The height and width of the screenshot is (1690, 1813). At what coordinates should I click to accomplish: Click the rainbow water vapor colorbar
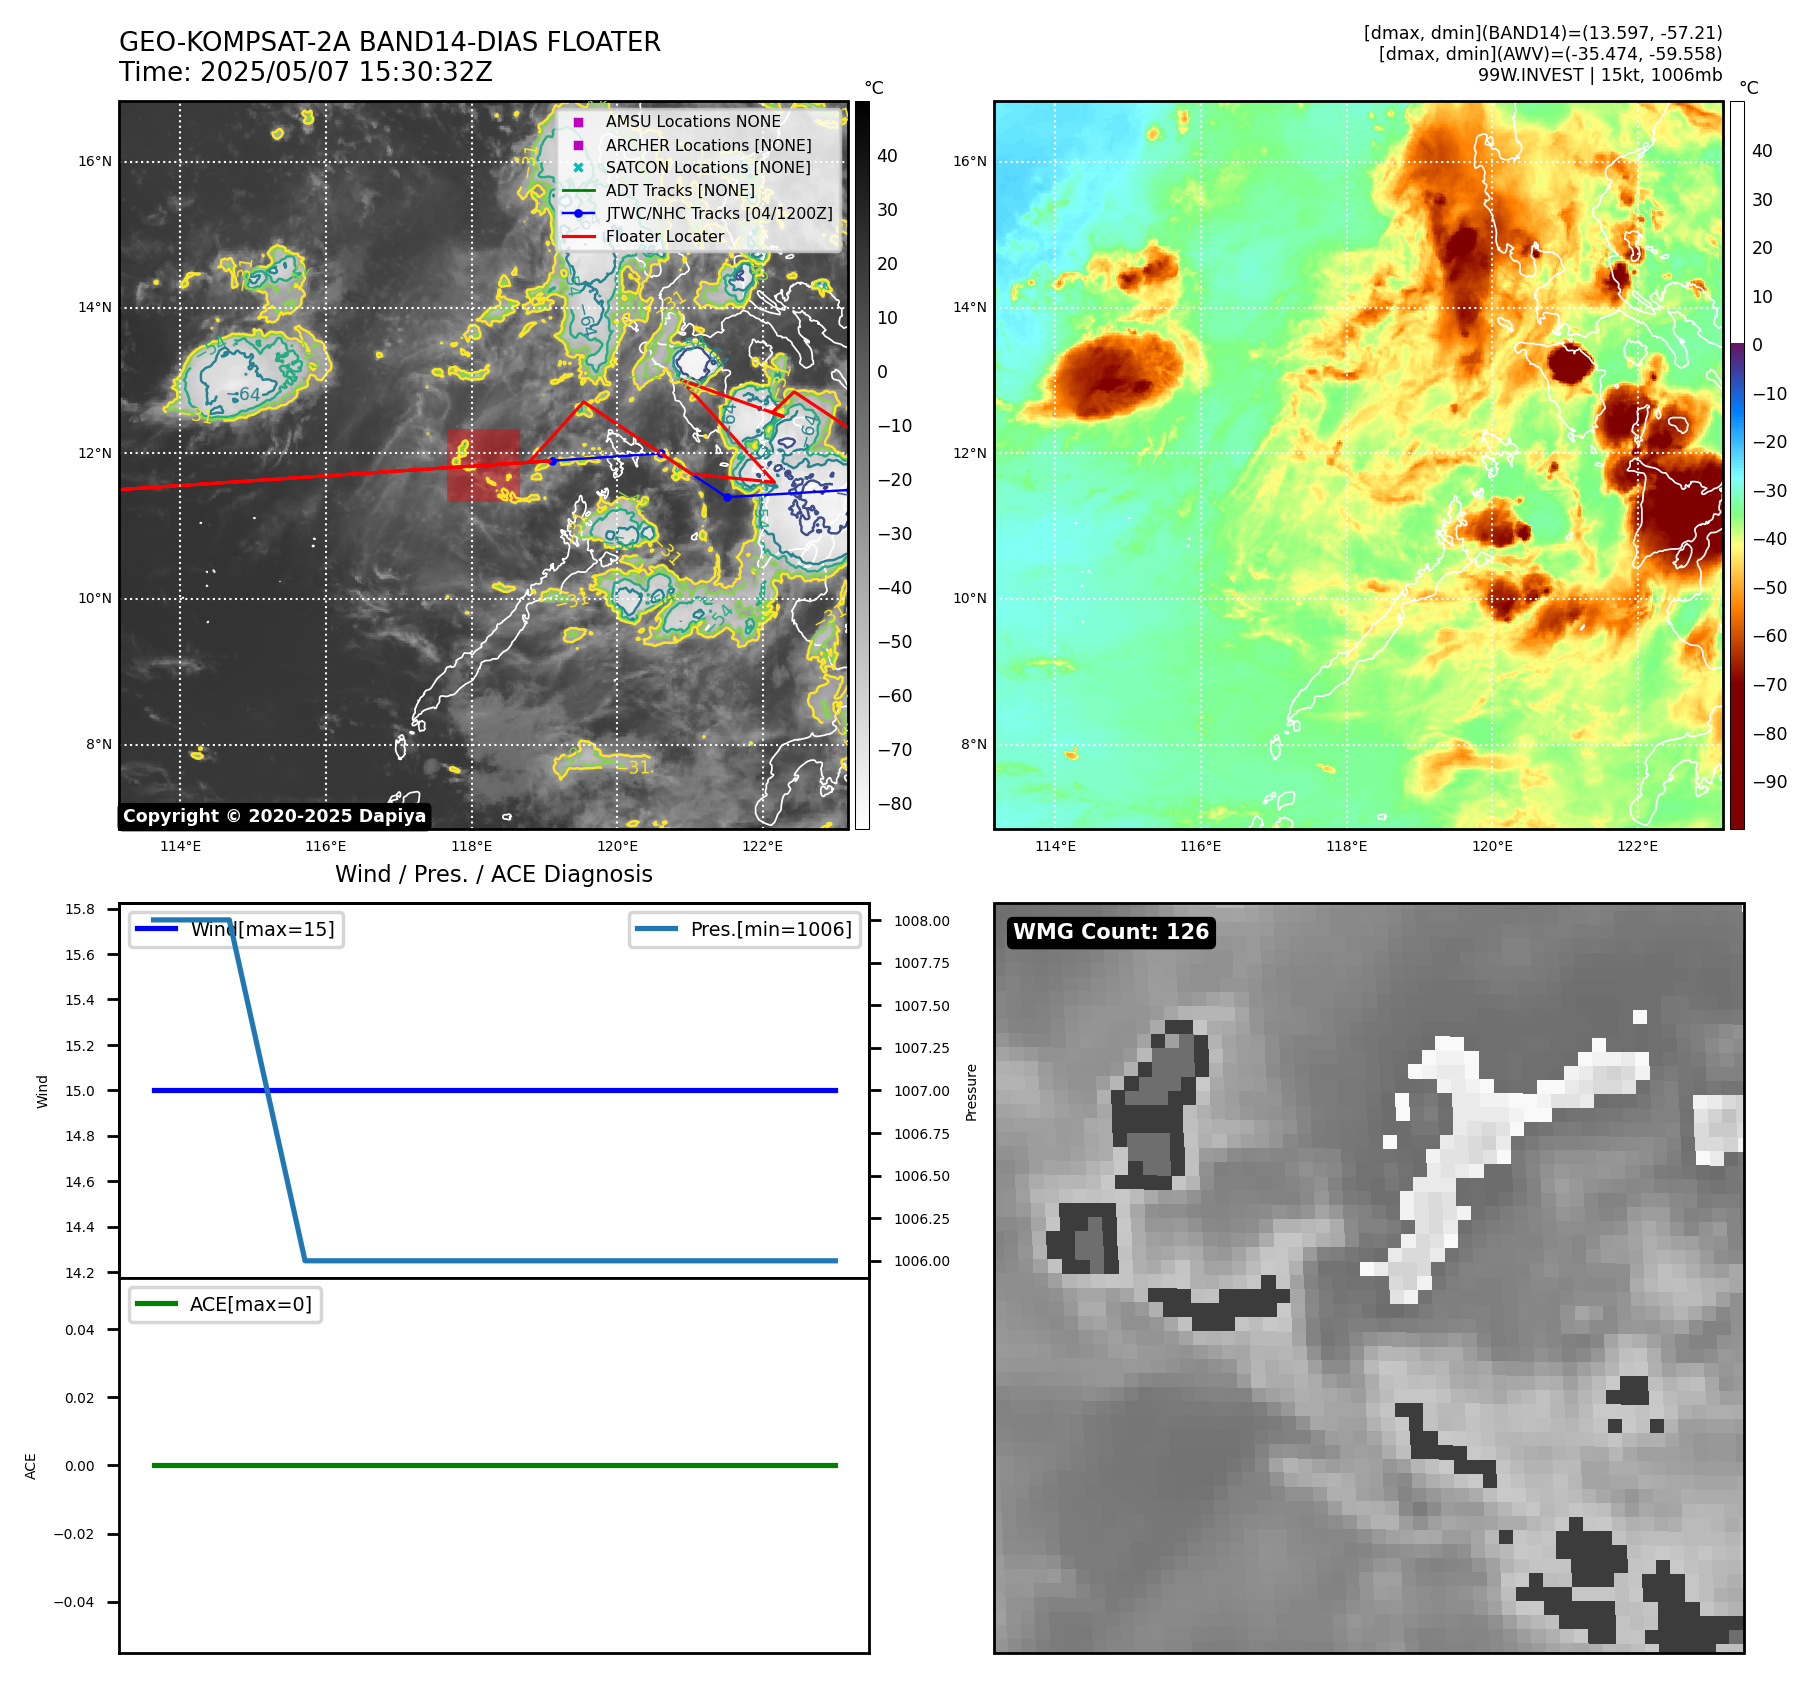tap(1737, 465)
